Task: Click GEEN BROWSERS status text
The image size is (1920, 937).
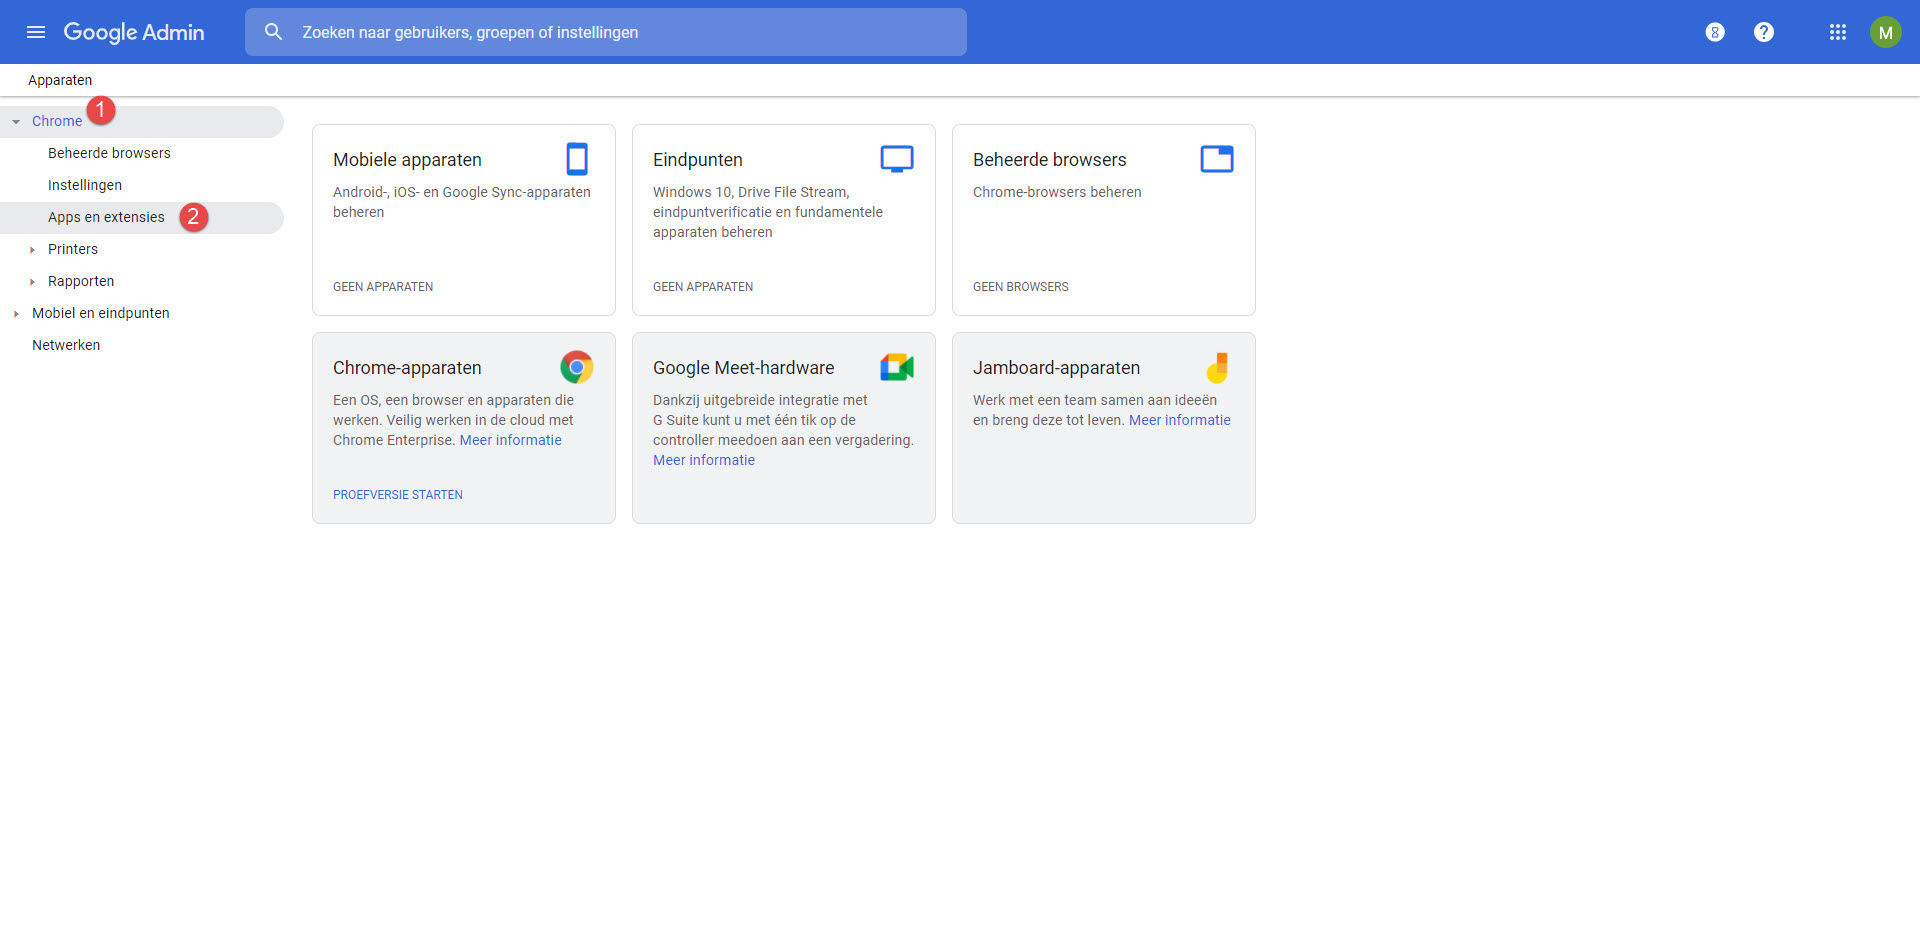Action: point(1021,287)
